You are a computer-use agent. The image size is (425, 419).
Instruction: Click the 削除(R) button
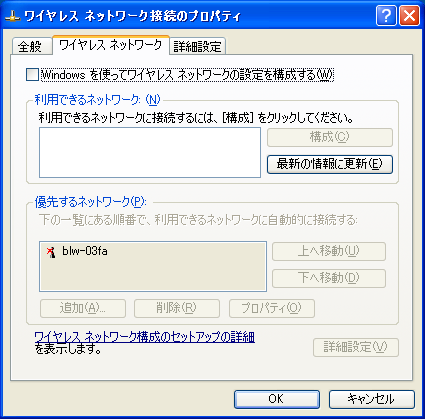(177, 308)
